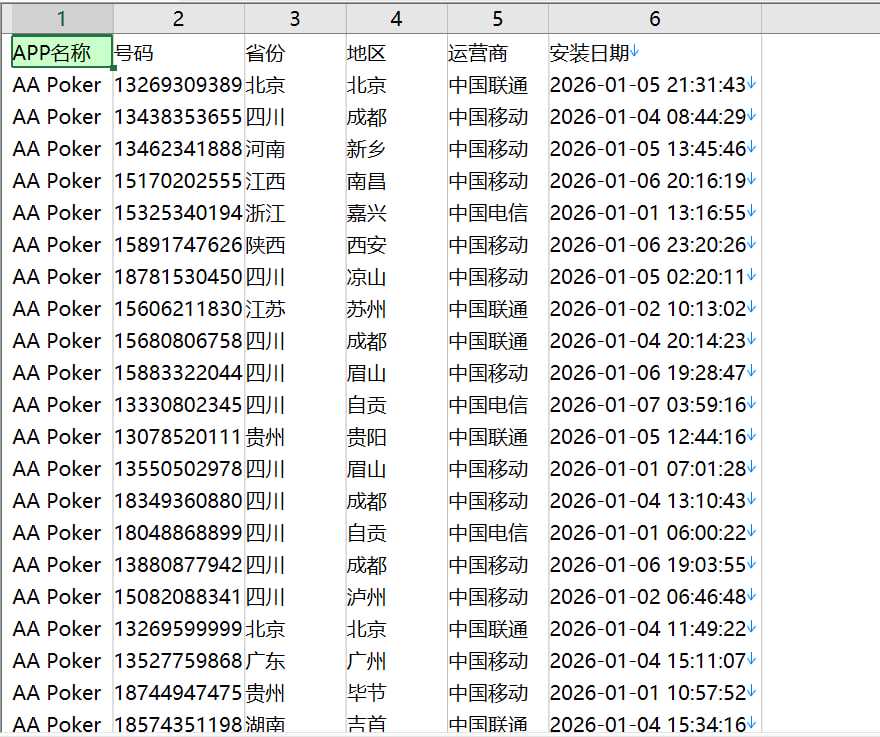Image resolution: width=880 pixels, height=737 pixels.
Task: Click date cell 2026-01-02 06:46:48
Action: click(655, 597)
